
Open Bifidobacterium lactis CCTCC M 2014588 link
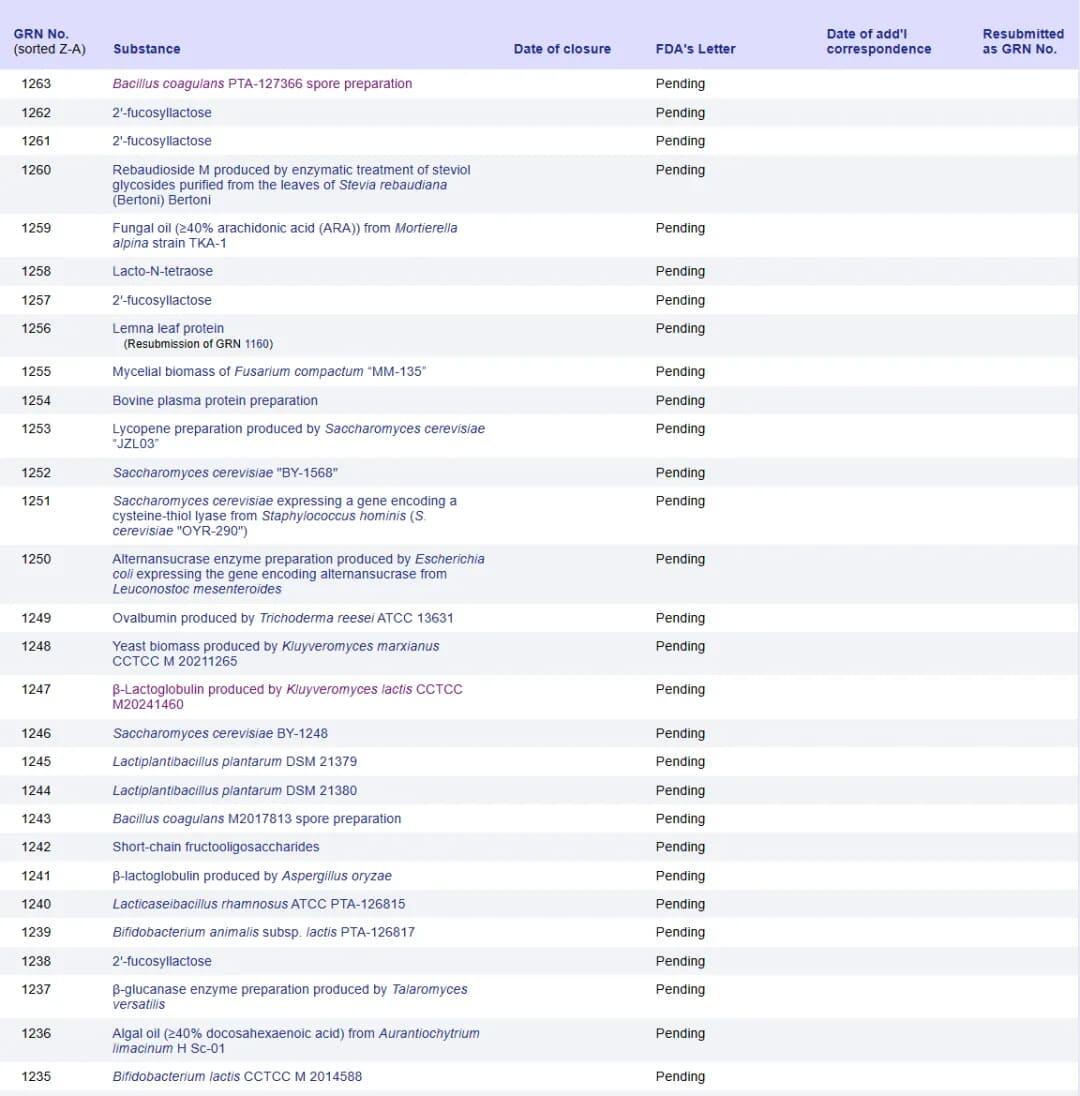[x=238, y=1076]
